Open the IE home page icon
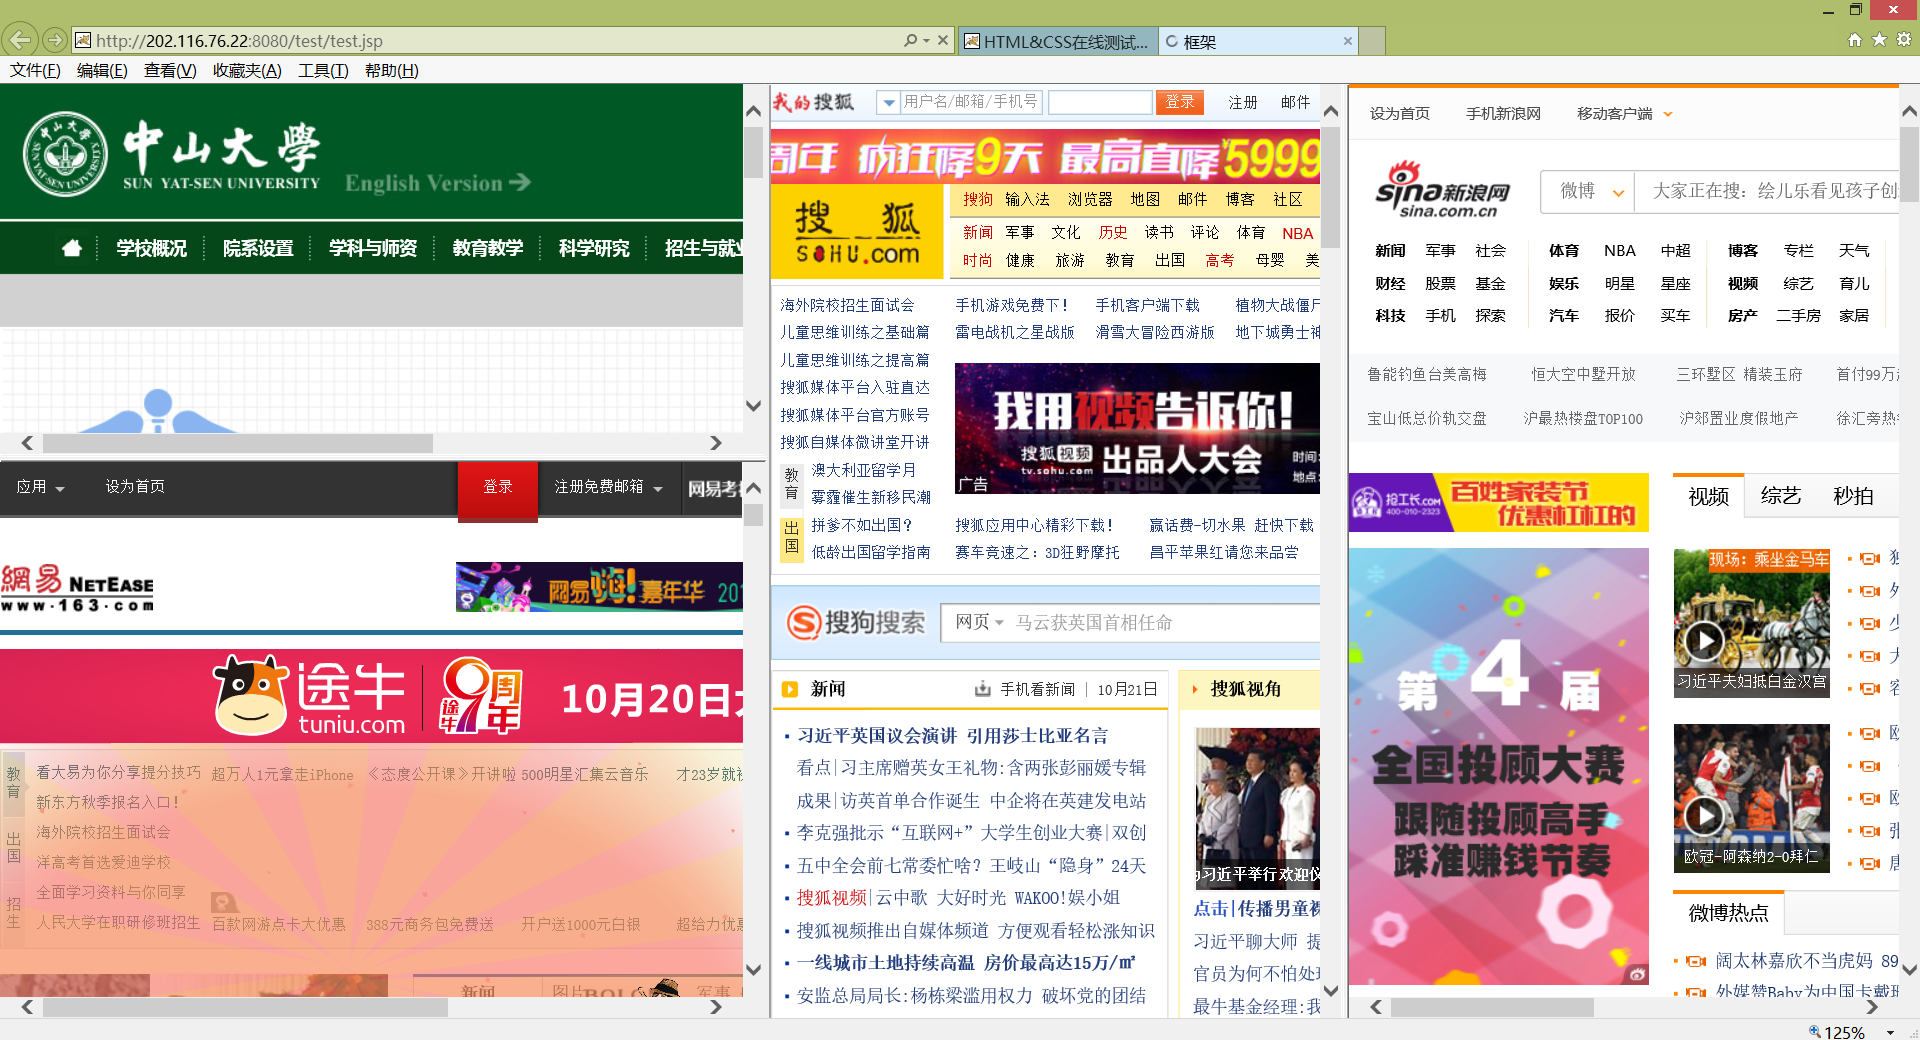Image resolution: width=1920 pixels, height=1040 pixels. coord(1855,40)
